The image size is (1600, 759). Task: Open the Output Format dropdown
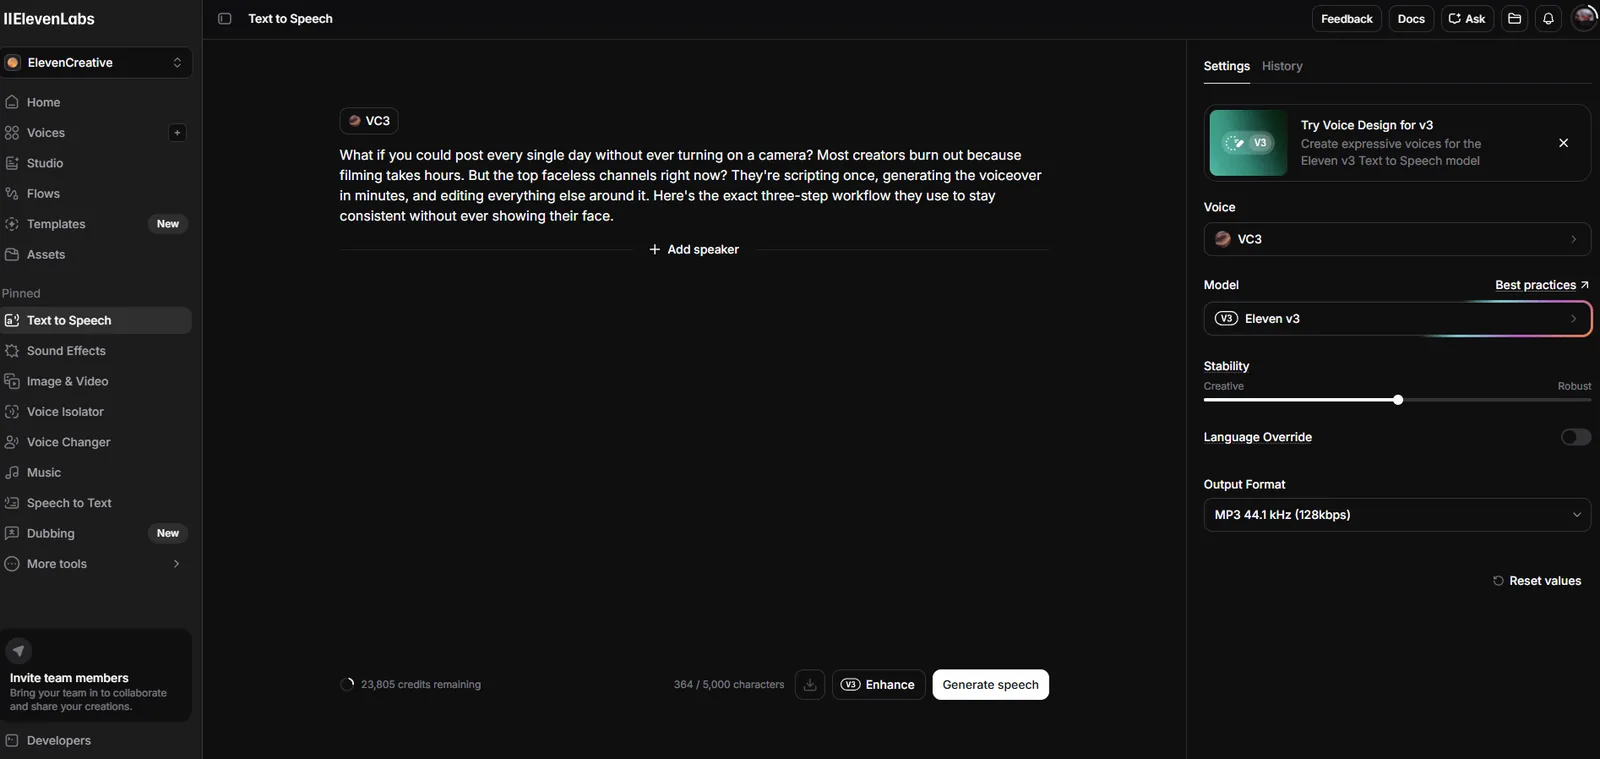1397,515
